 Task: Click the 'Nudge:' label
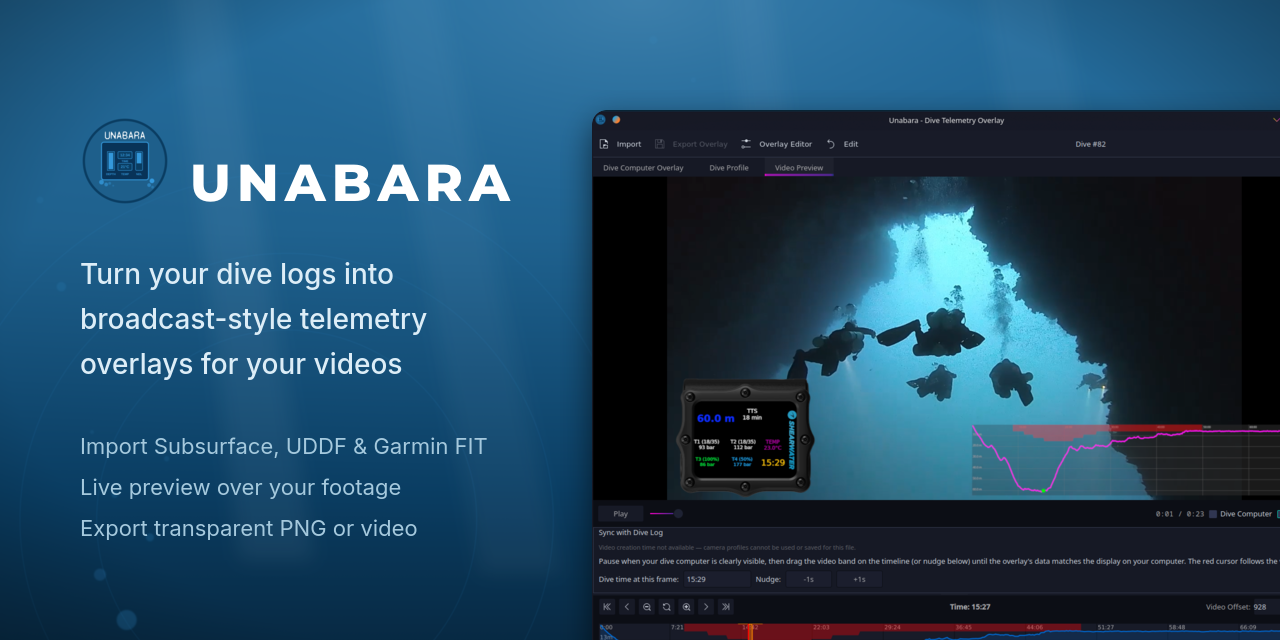[768, 579]
